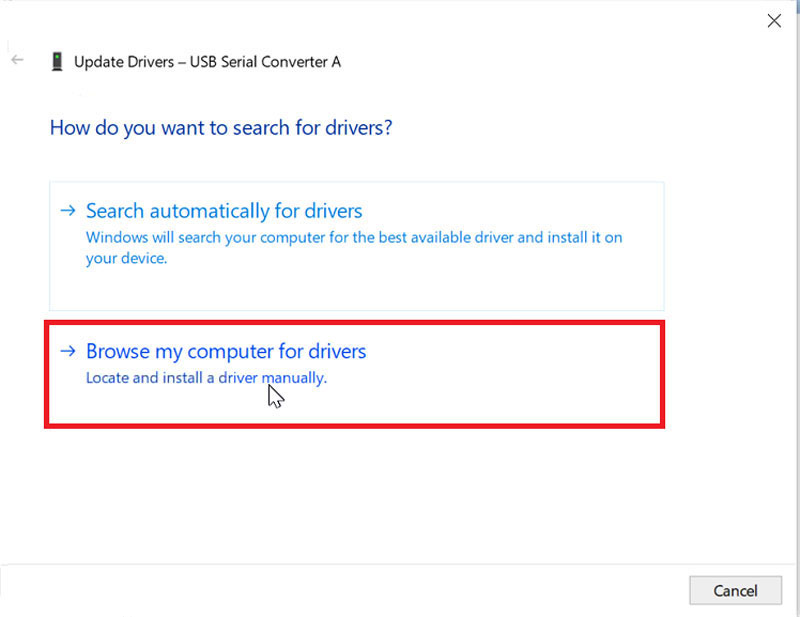This screenshot has width=800, height=617.
Task: Click the 'Locate and install a driver manually' text
Action: pyautogui.click(x=206, y=378)
